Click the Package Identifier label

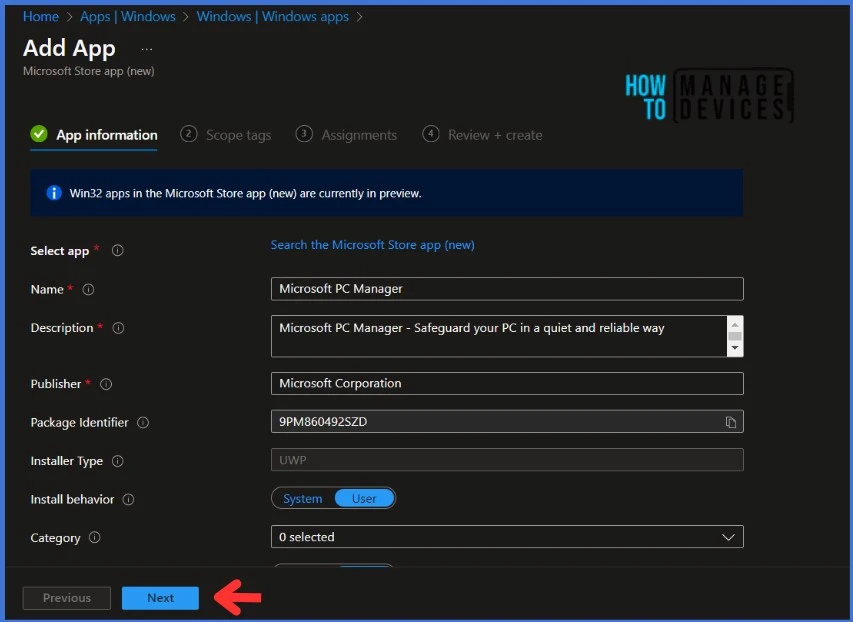79,422
